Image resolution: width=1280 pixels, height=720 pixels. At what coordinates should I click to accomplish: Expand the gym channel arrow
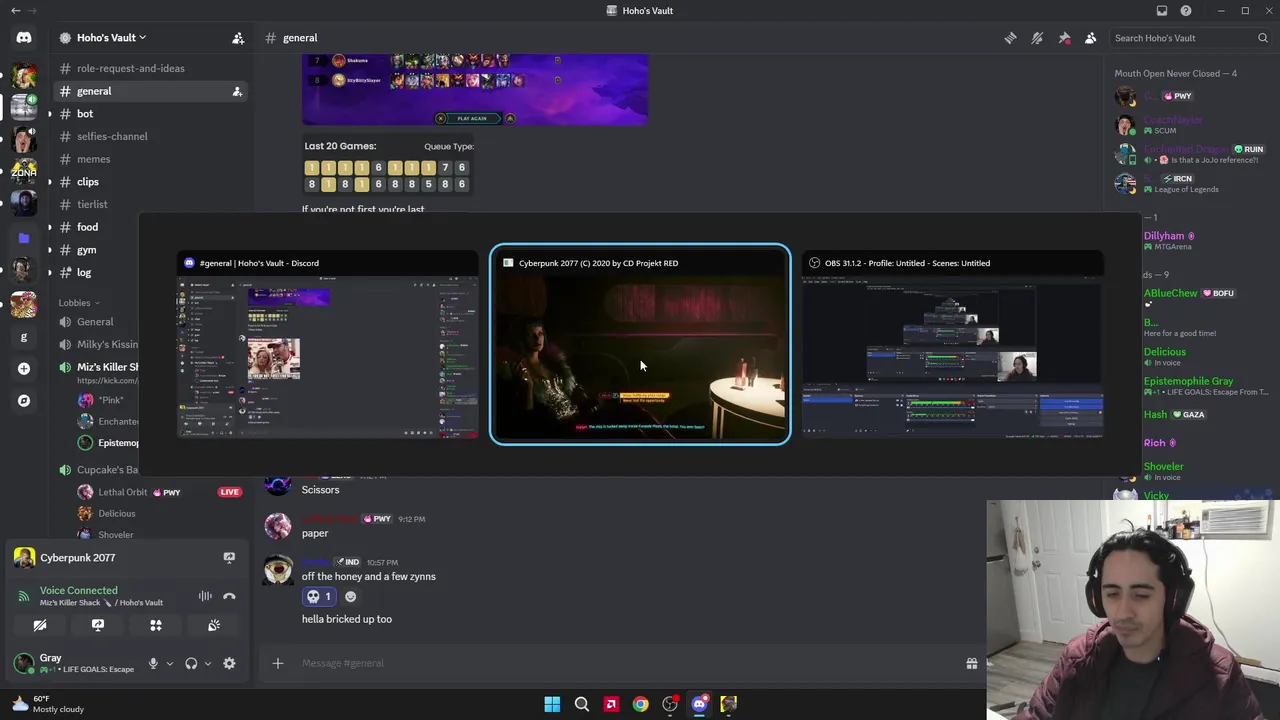tap(49, 250)
